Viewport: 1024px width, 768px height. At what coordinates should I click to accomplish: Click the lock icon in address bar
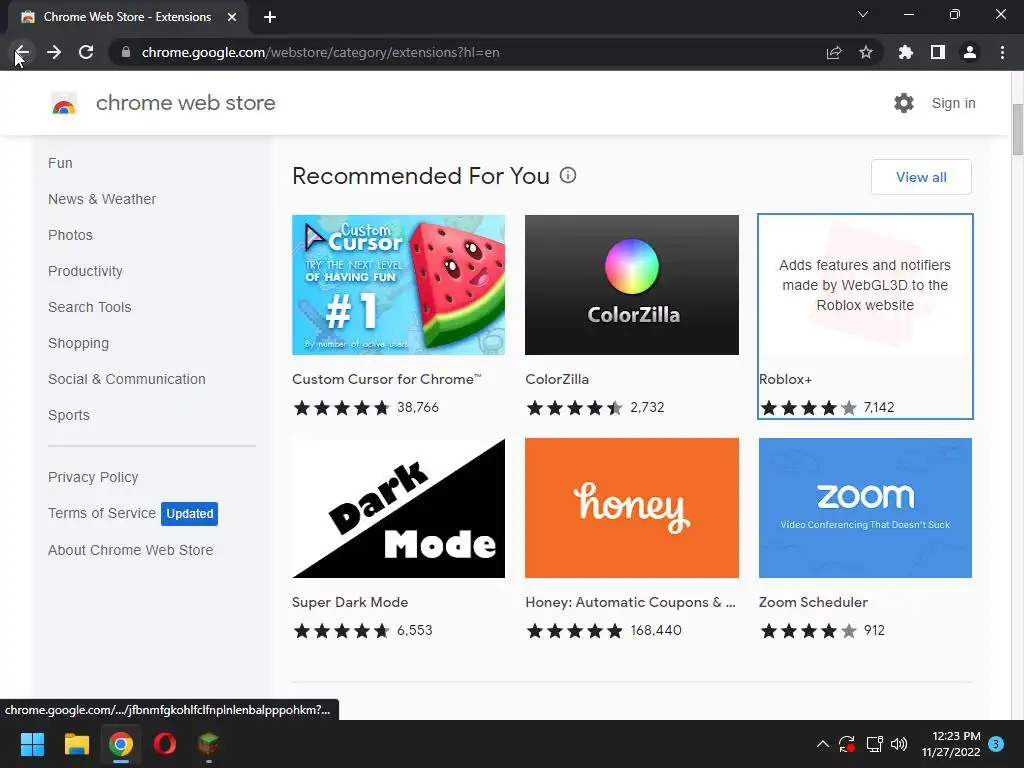[126, 52]
